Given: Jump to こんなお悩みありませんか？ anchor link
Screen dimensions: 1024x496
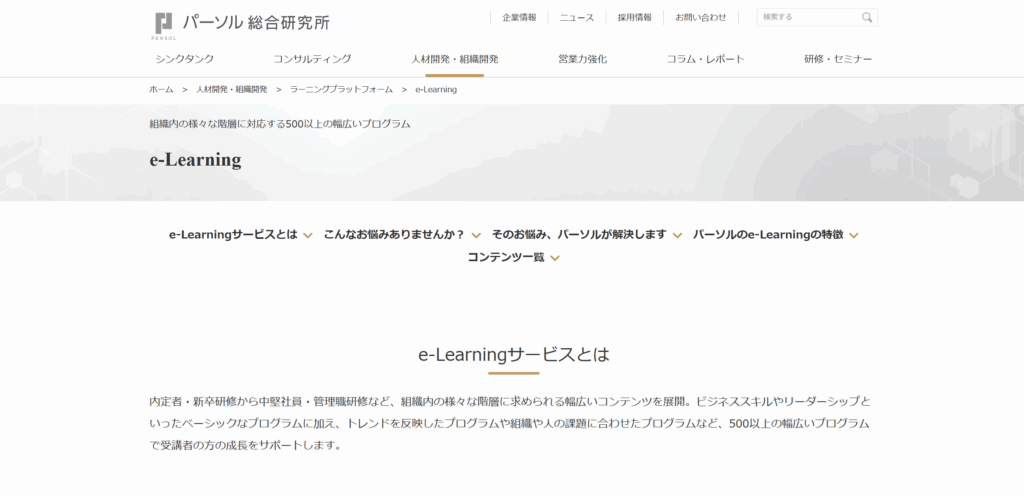Looking at the screenshot, I should [394, 234].
